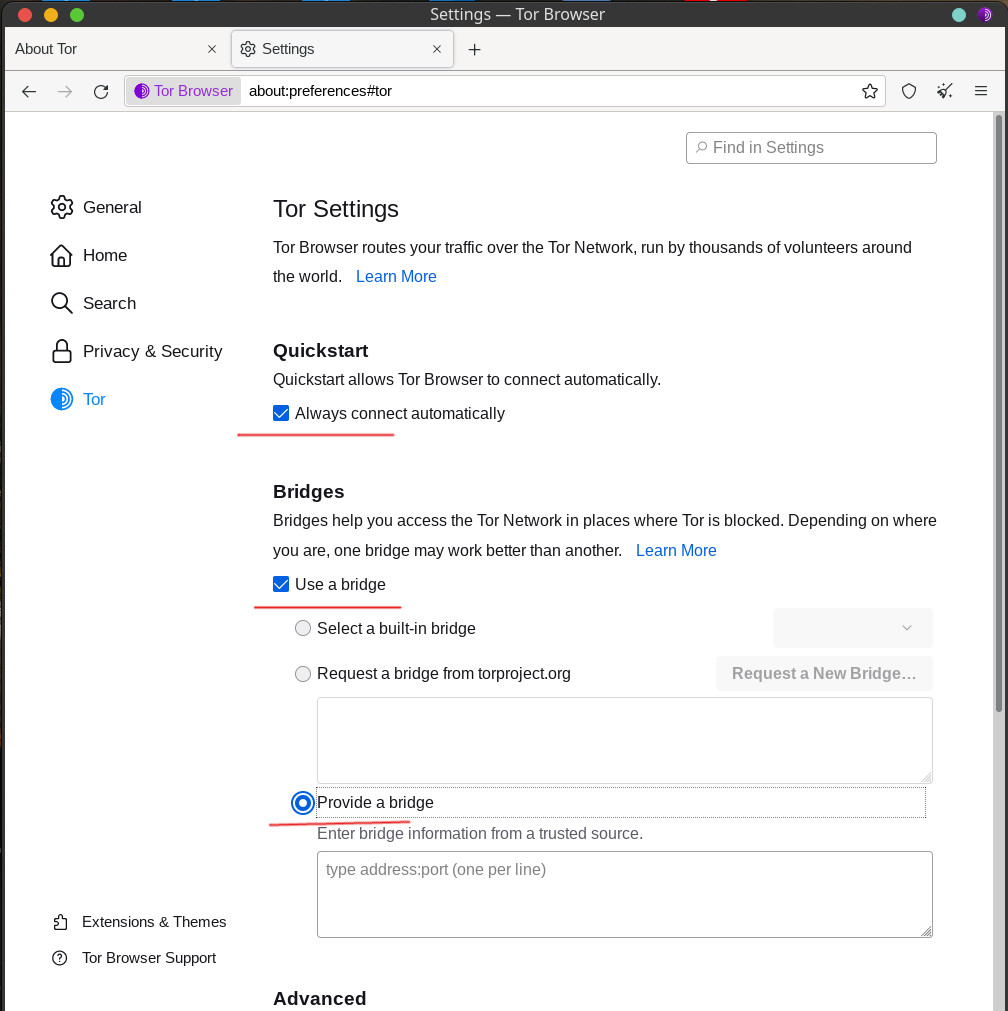
Task: Click the Bridges heading
Action: pos(308,492)
